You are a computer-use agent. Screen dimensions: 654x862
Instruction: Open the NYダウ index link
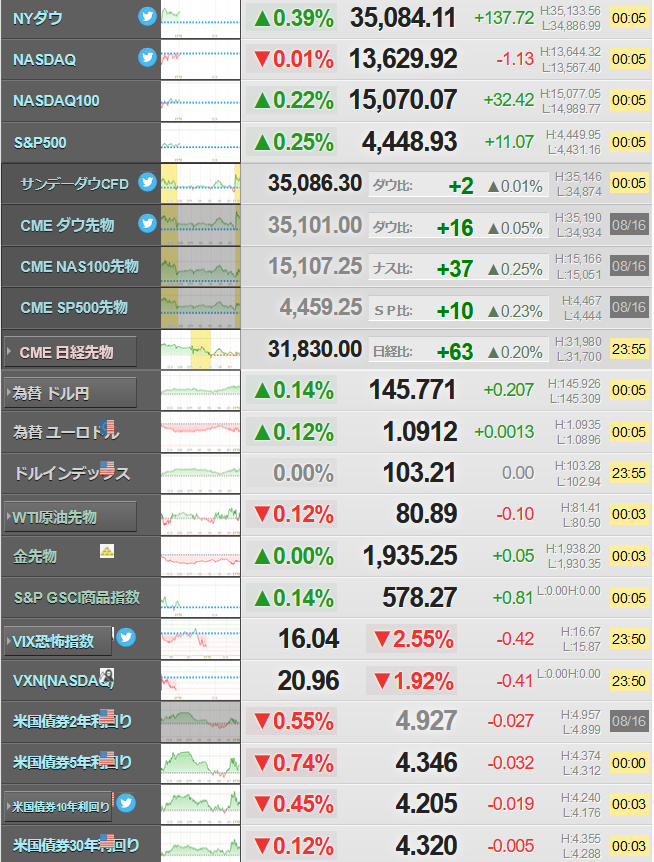click(x=37, y=18)
